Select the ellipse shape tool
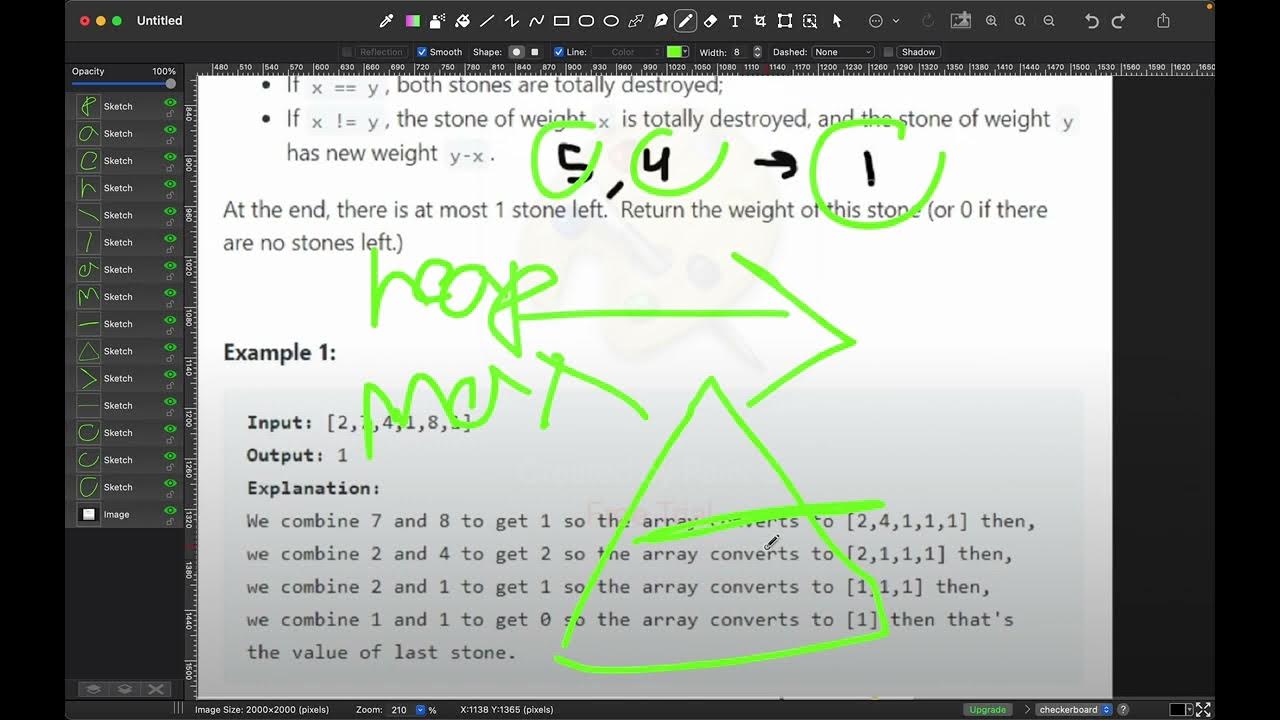 coord(611,21)
